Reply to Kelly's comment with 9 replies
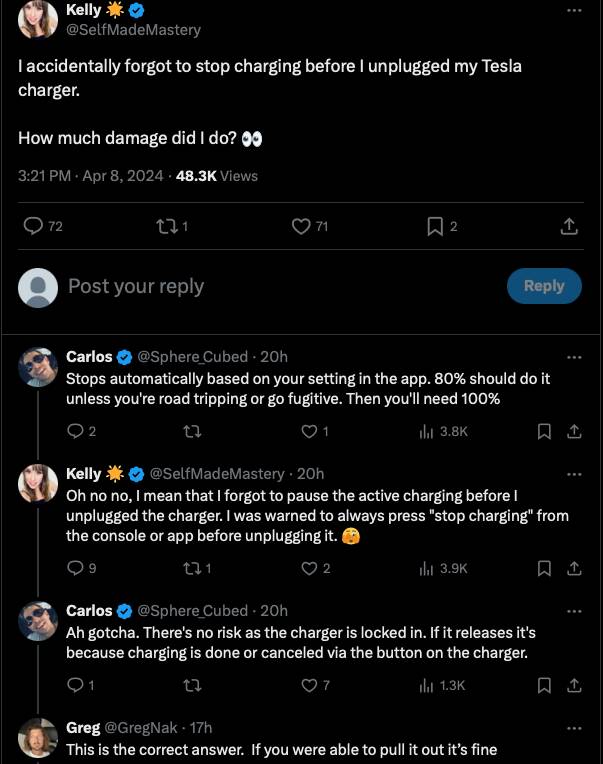The height and width of the screenshot is (764, 603). [75, 568]
